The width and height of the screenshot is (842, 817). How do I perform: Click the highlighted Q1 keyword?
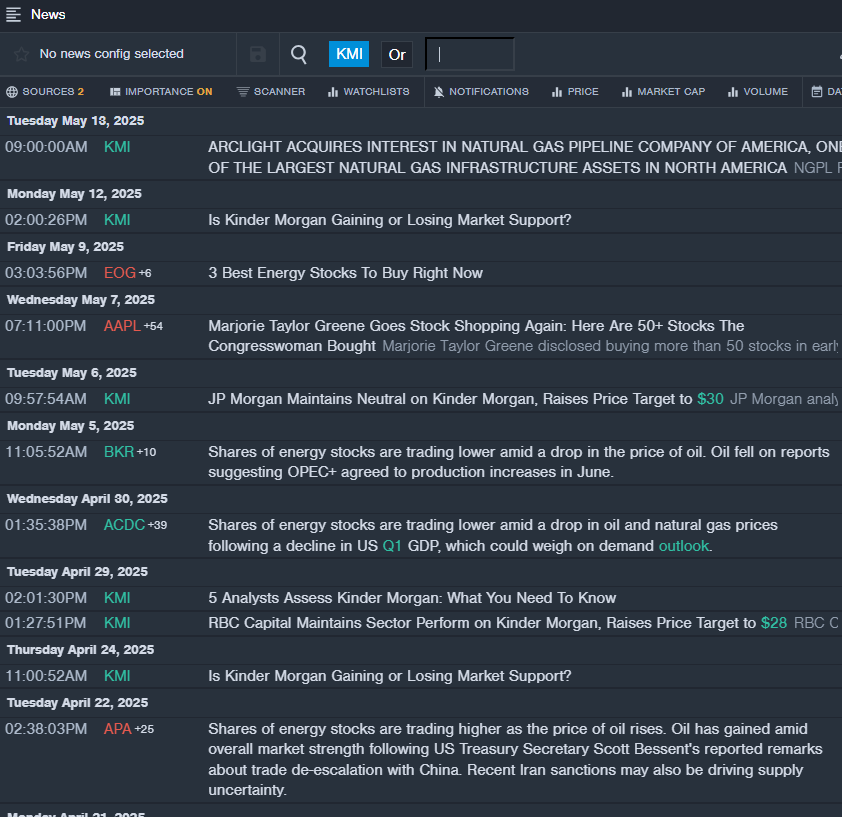point(392,546)
